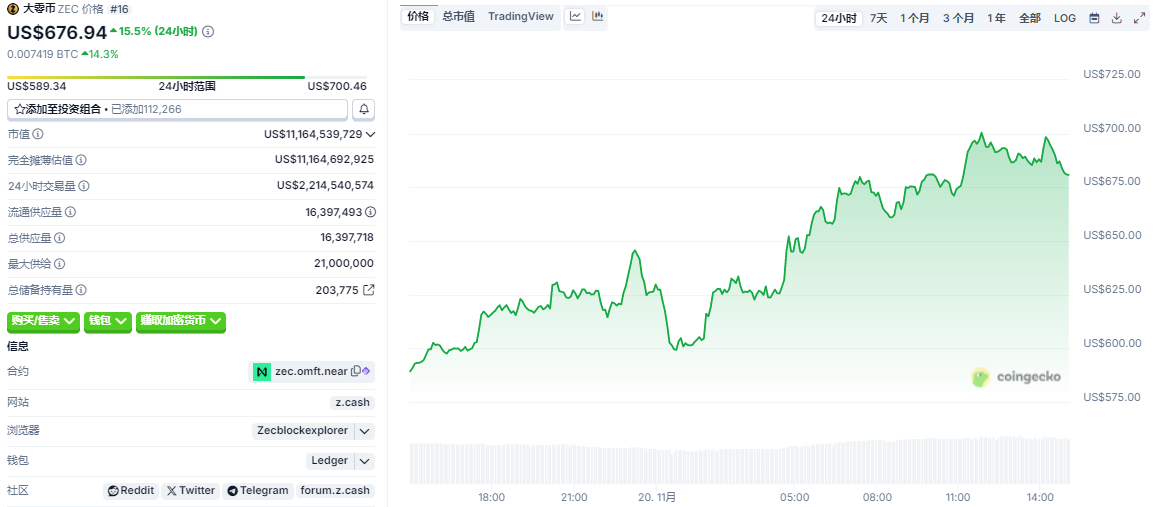The height and width of the screenshot is (507, 1173).
Task: Switch to the candlestick chart icon
Action: pyautogui.click(x=598, y=16)
